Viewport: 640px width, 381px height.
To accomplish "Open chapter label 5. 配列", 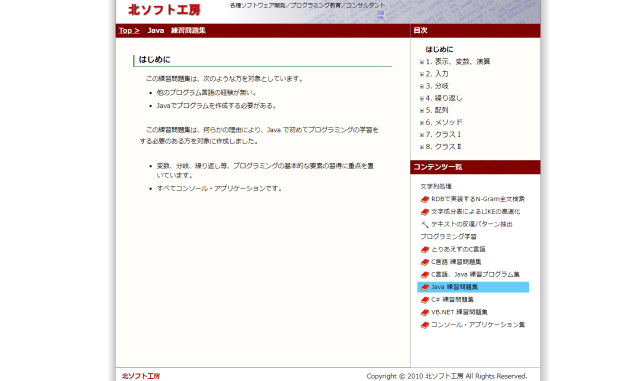I will point(437,110).
